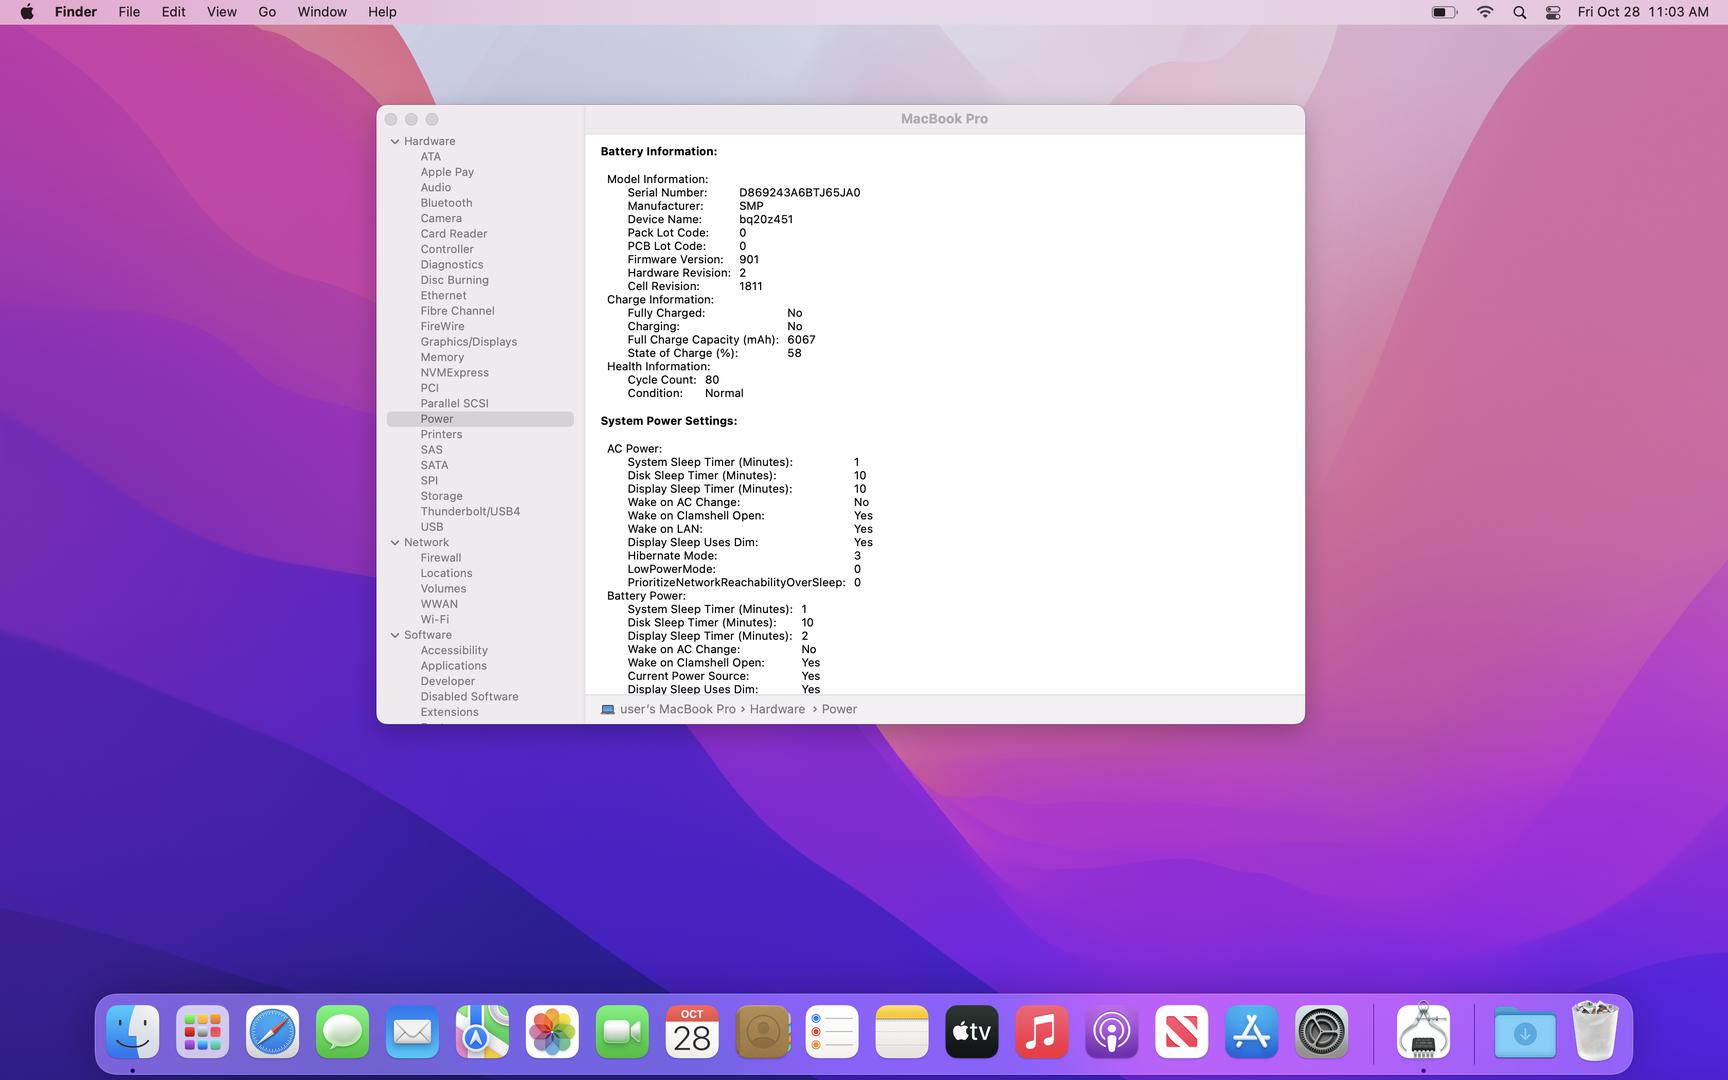Click System Information icon in dock
Image resolution: width=1728 pixels, height=1080 pixels.
pyautogui.click(x=1424, y=1032)
